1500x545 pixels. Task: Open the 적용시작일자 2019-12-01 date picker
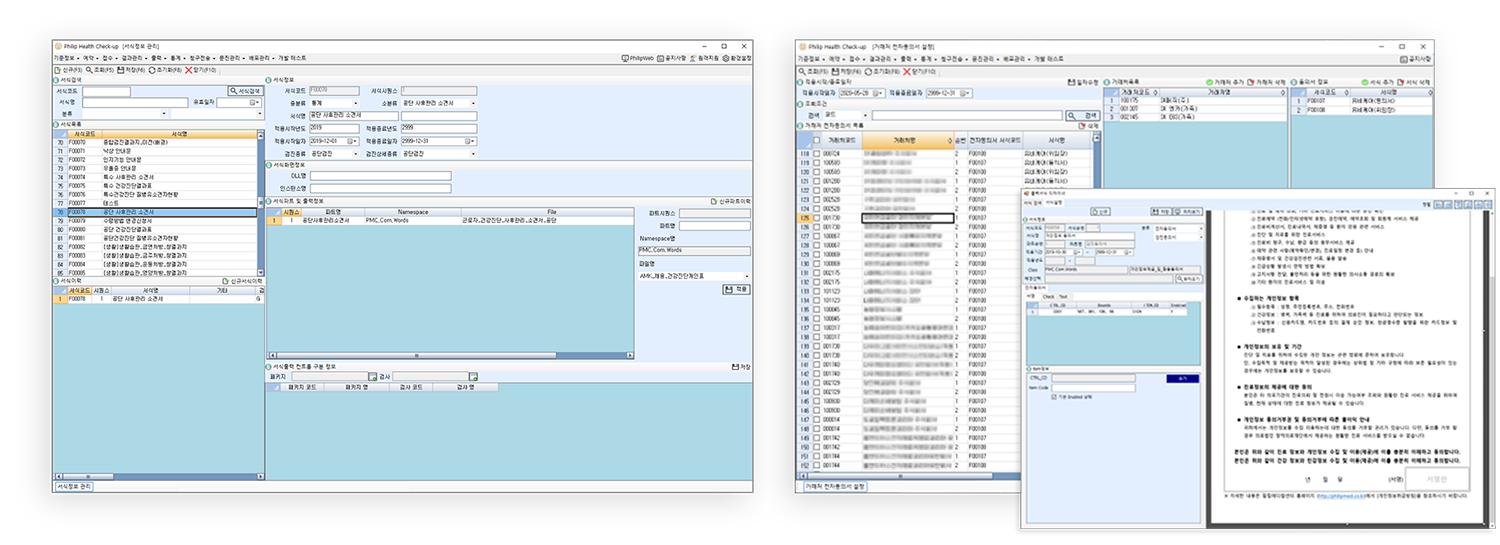click(x=355, y=141)
